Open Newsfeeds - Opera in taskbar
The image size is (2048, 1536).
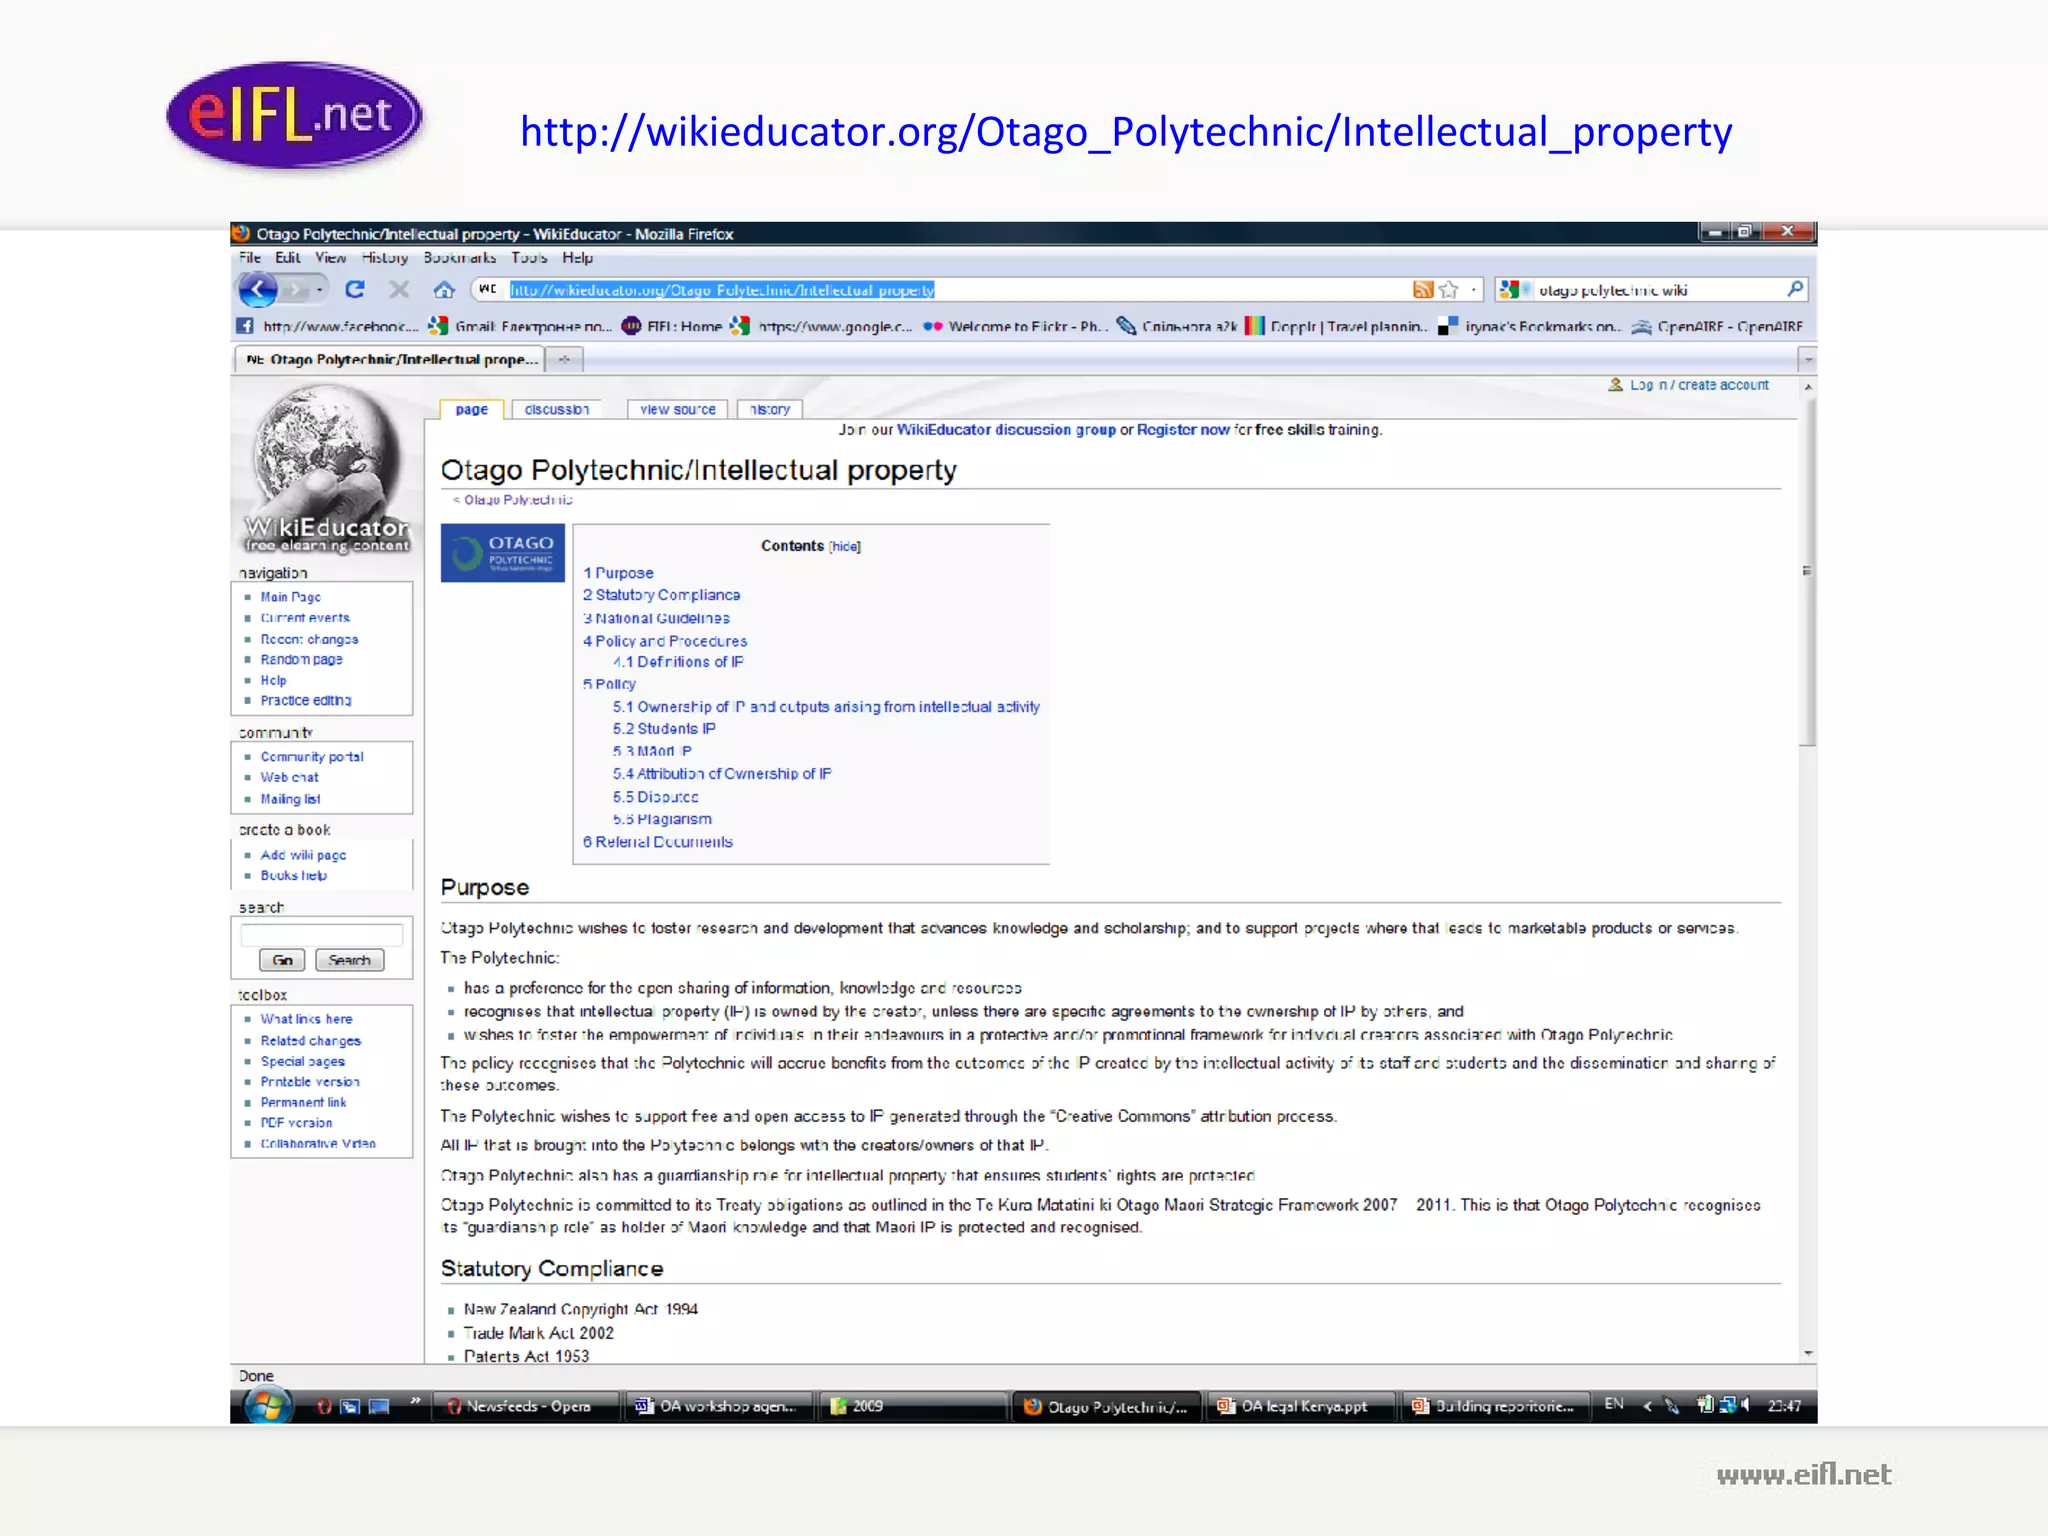click(x=525, y=1406)
